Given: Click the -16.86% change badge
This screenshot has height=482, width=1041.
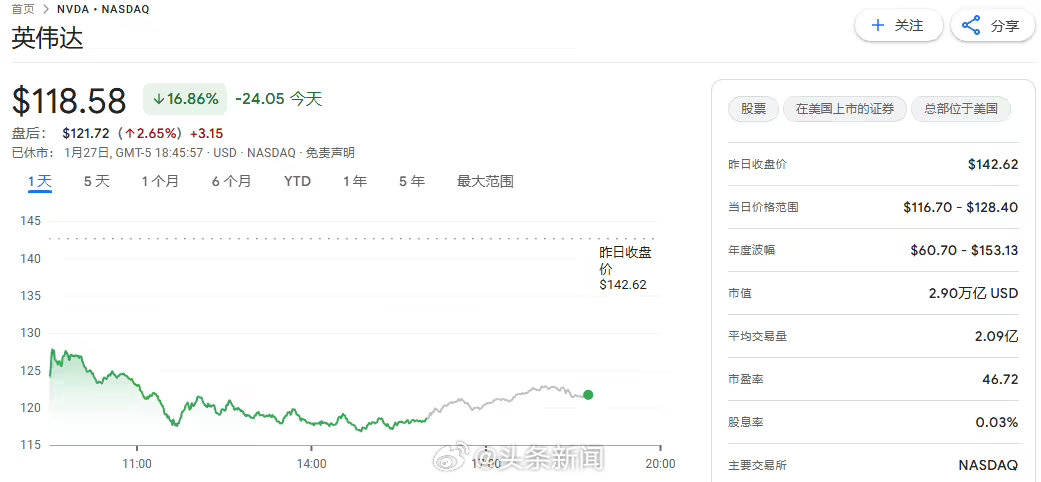Looking at the screenshot, I should tap(185, 100).
